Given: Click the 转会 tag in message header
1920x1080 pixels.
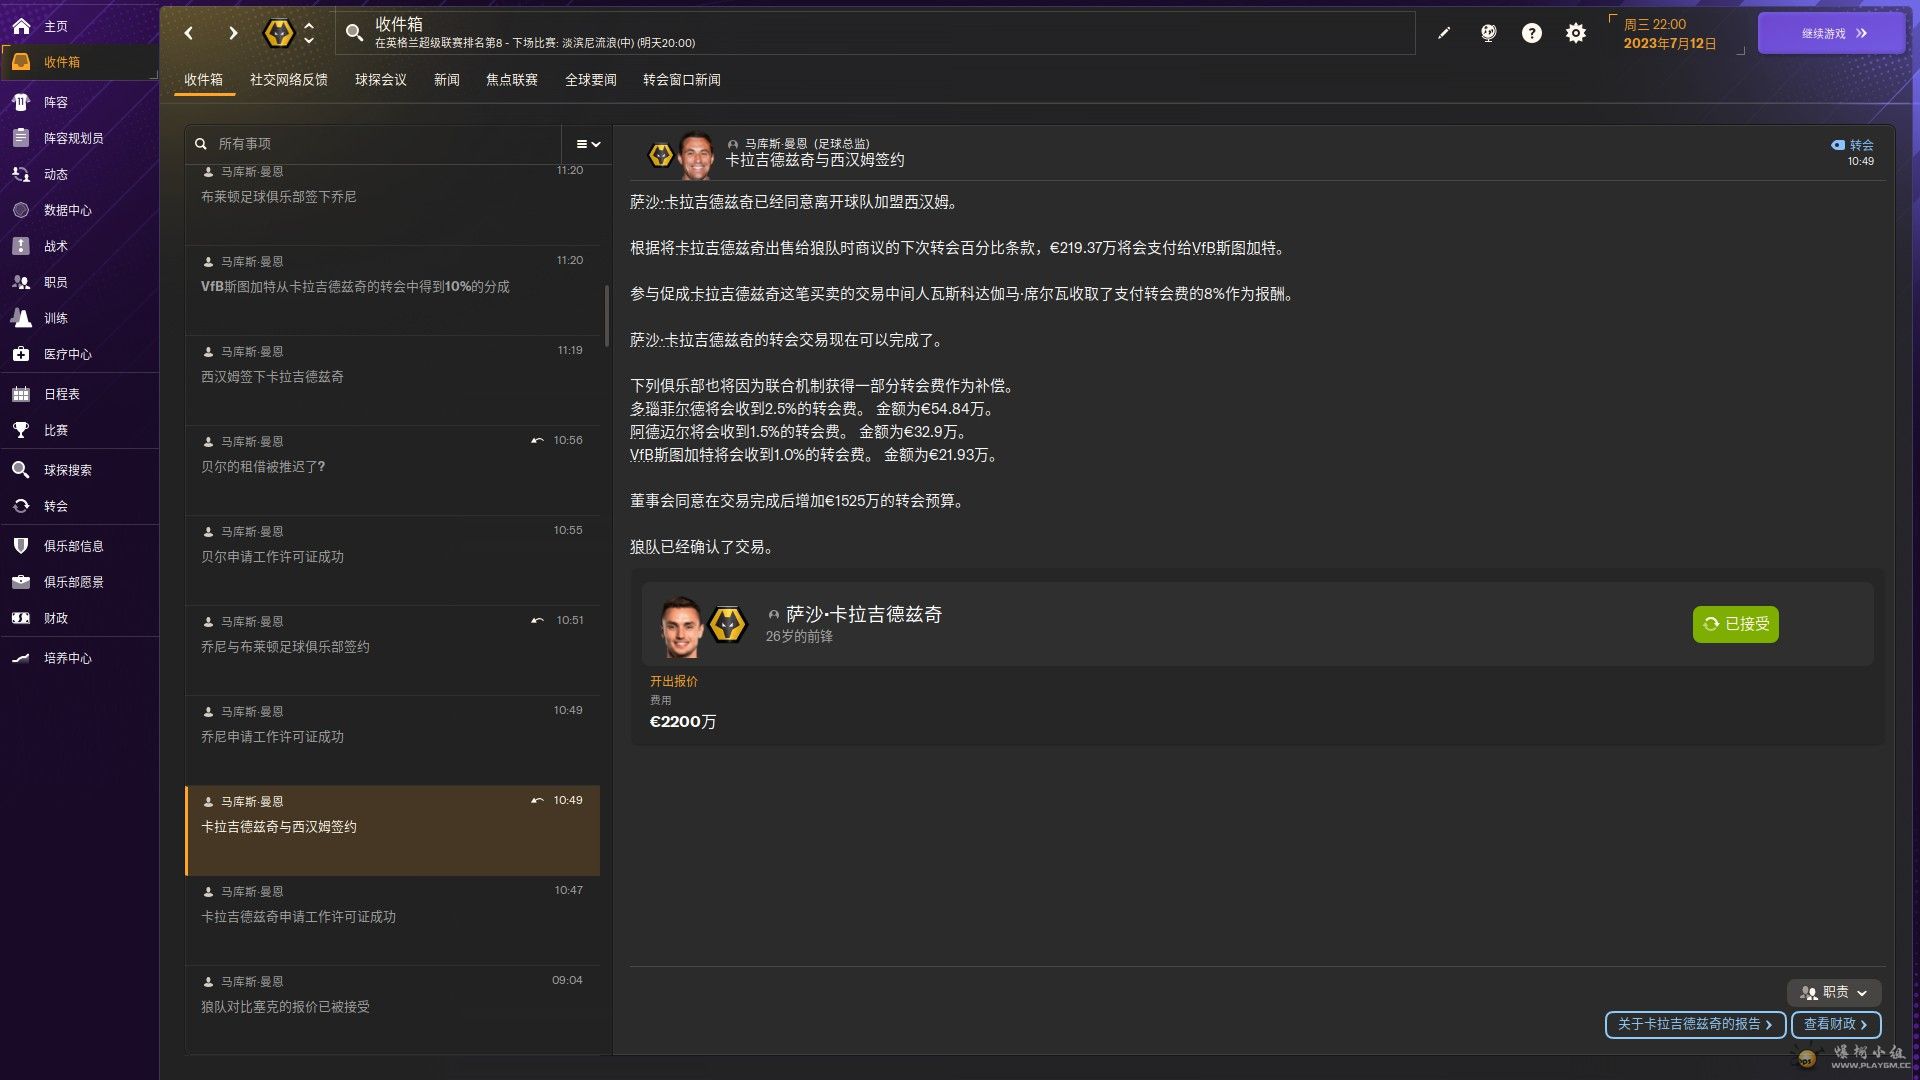Looking at the screenshot, I should pos(1852,145).
